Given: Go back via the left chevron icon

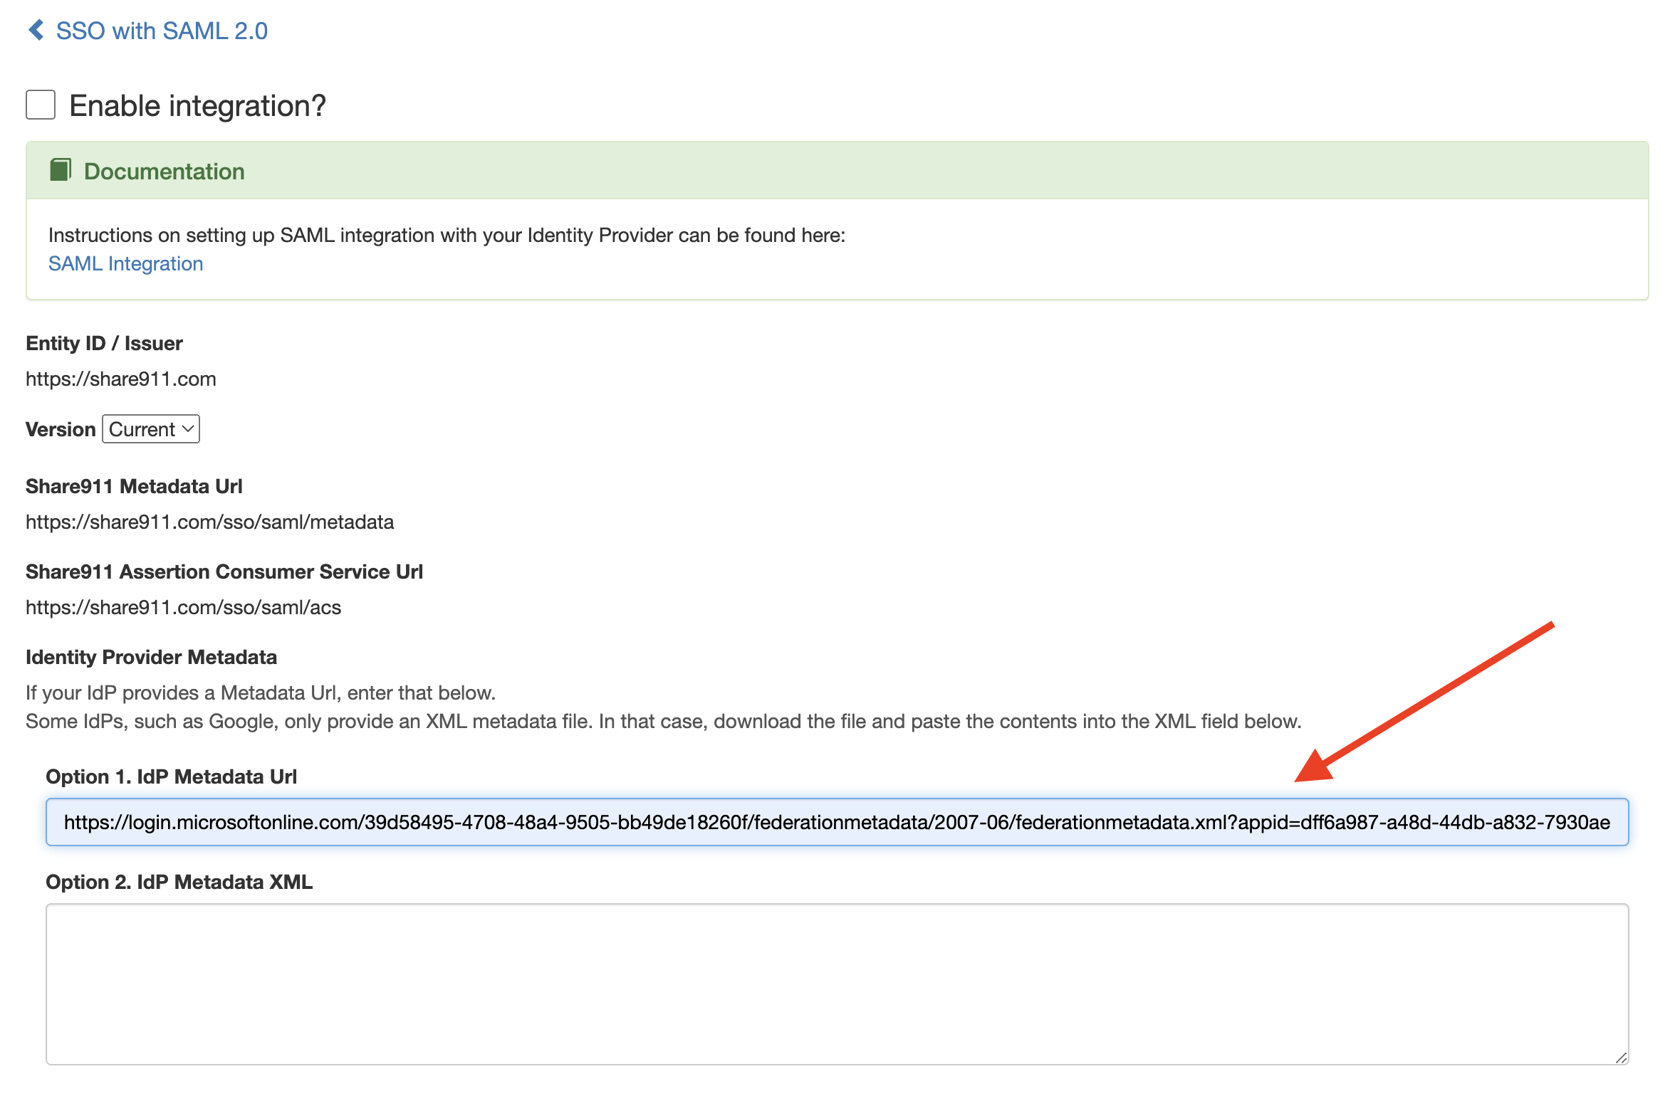Looking at the screenshot, I should tap(36, 30).
